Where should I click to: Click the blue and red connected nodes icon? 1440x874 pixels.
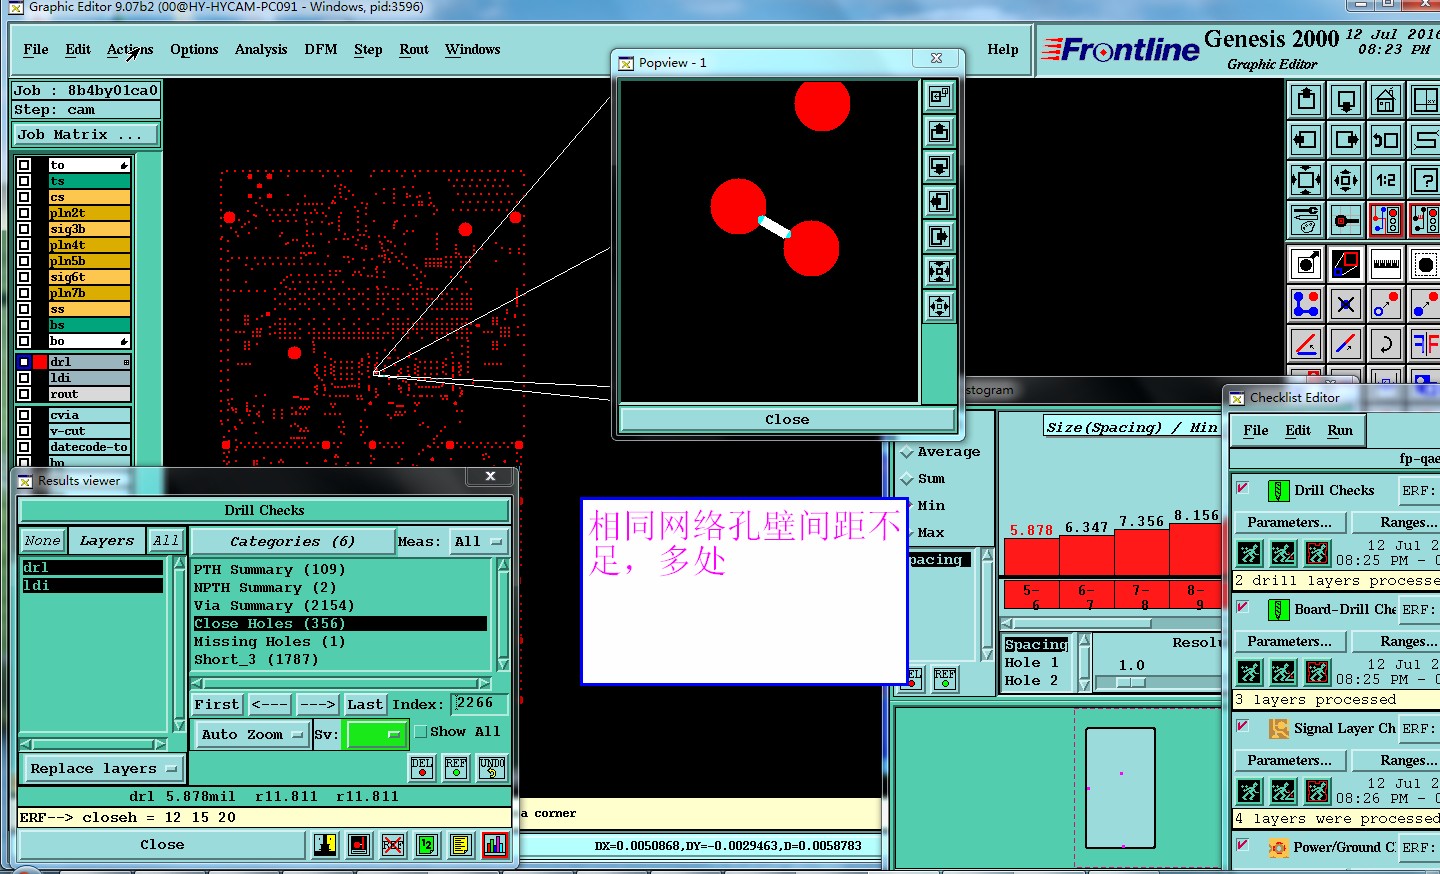pos(1306,304)
